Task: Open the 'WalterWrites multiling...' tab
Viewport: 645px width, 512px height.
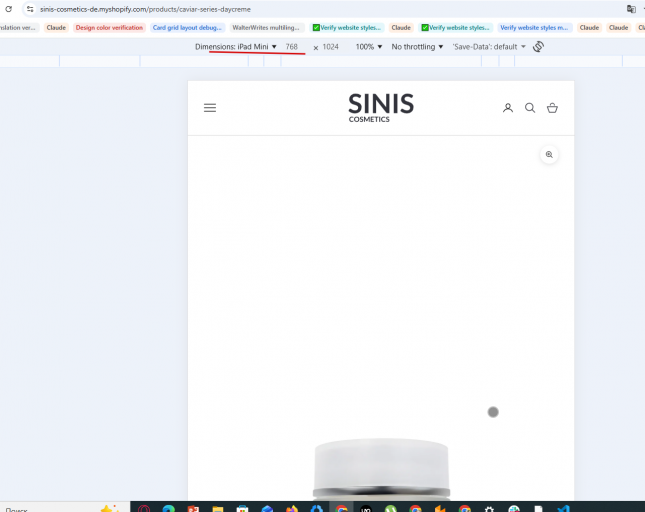Action: point(266,28)
